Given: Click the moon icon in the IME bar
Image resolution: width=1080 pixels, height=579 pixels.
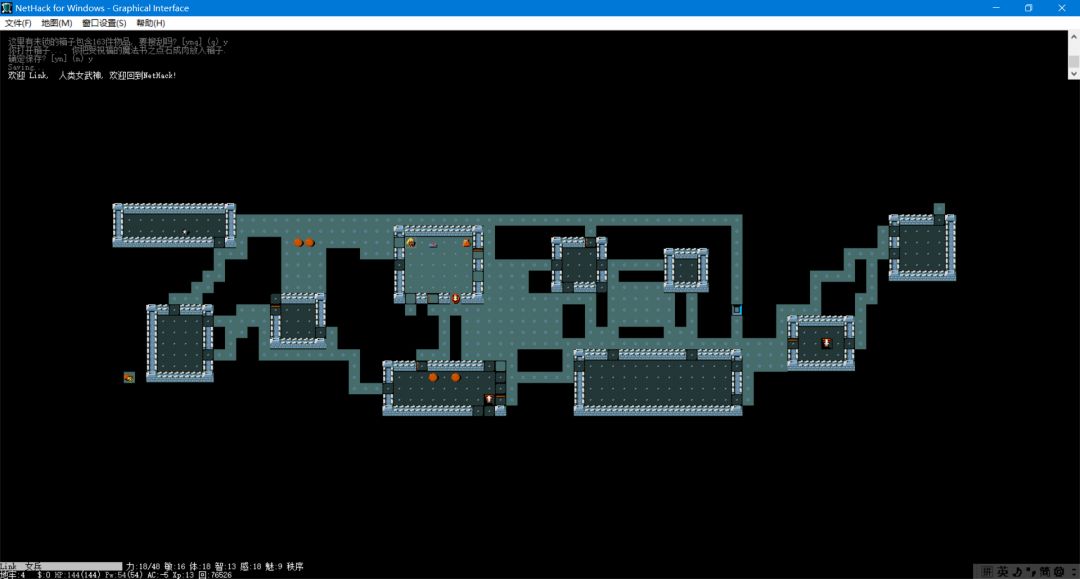Looking at the screenshot, I should click(1017, 571).
